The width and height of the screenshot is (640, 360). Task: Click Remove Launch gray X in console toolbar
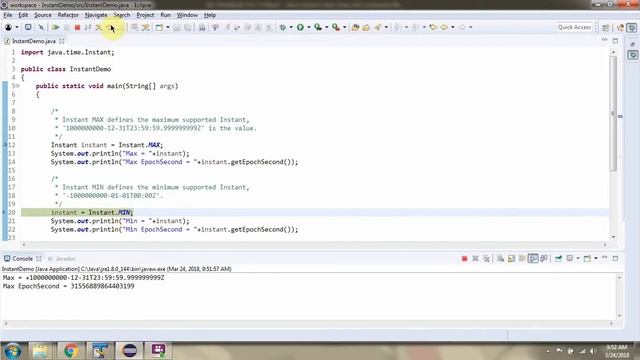(x=475, y=258)
